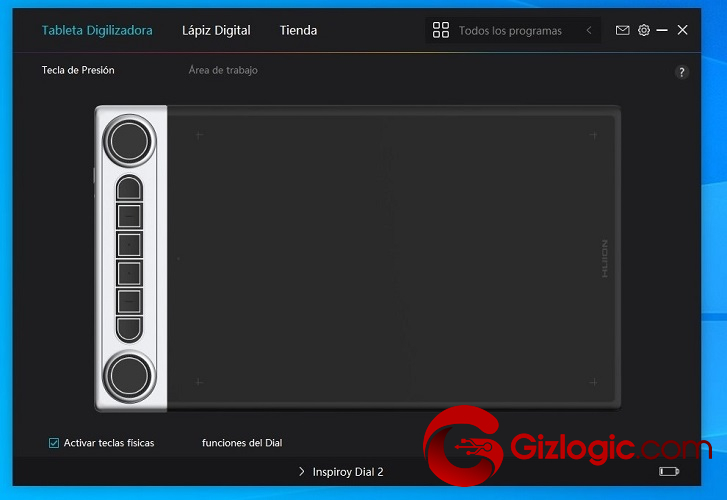This screenshot has width=727, height=500.
Task: Click the Inspiroy Dial 2 device name
Action: click(348, 472)
